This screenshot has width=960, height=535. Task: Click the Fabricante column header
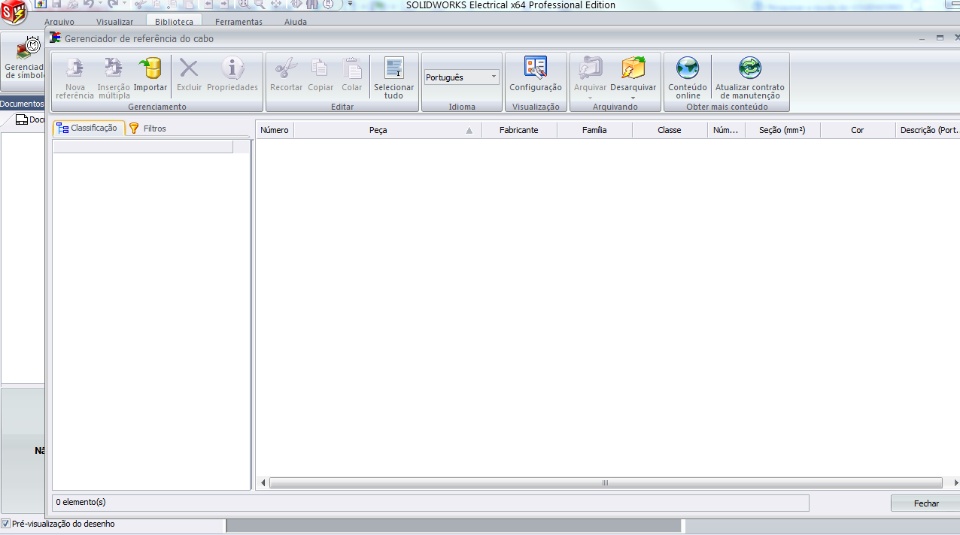pyautogui.click(x=519, y=130)
